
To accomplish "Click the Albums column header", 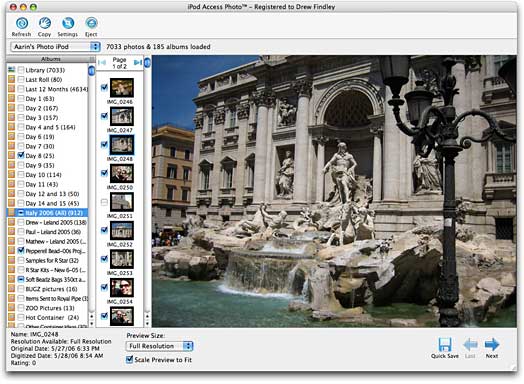I will point(50,59).
